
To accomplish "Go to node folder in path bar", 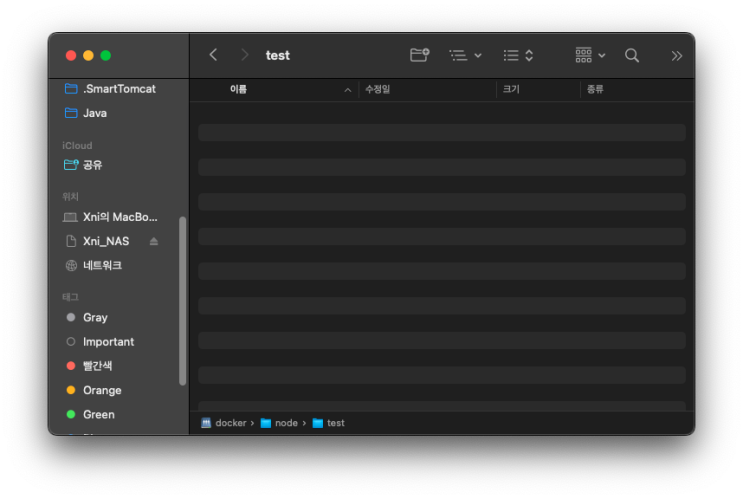I will point(280,423).
